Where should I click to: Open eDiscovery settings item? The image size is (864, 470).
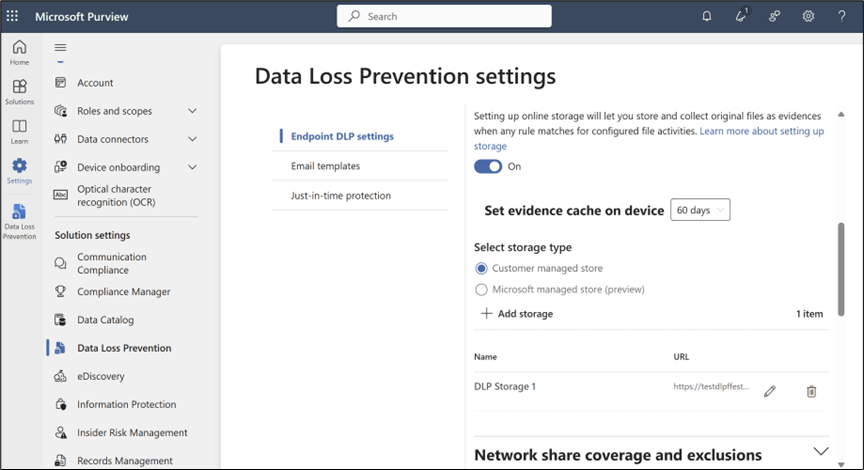pos(101,376)
